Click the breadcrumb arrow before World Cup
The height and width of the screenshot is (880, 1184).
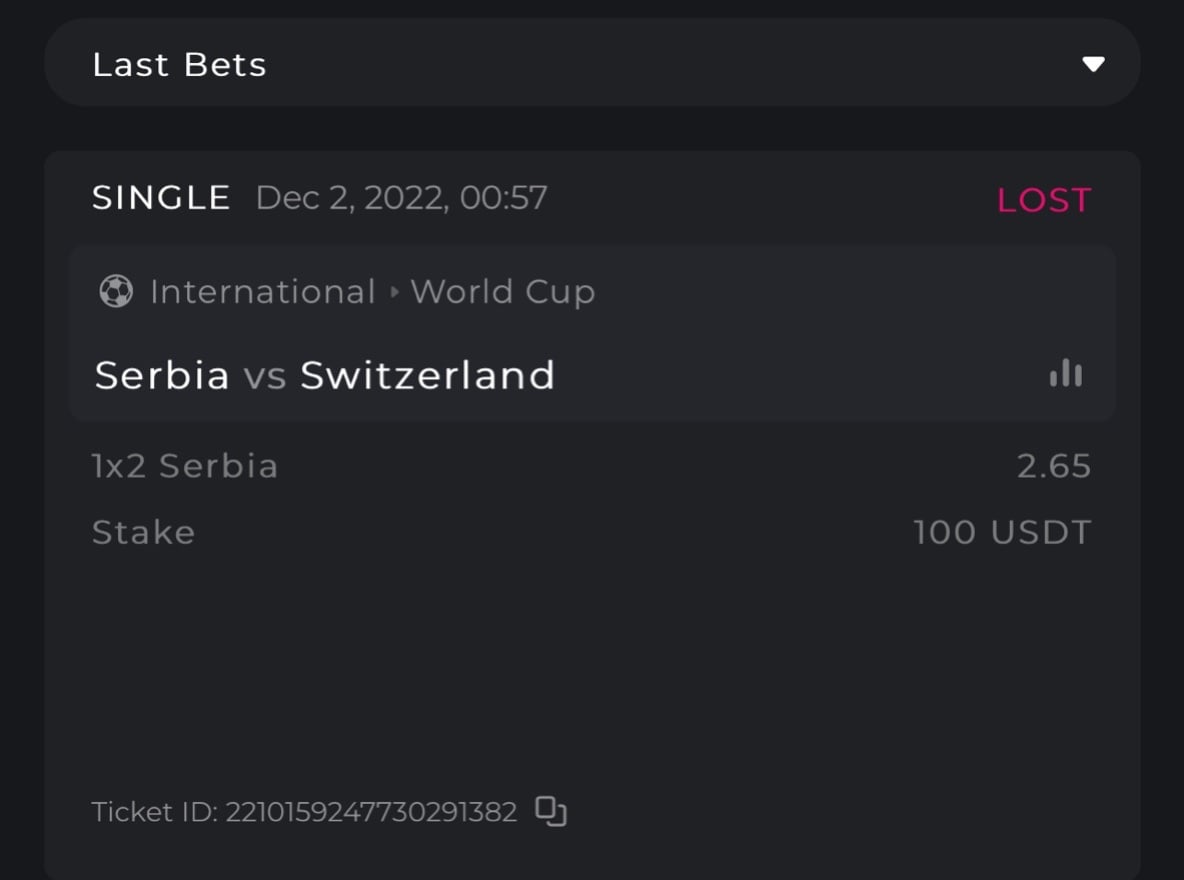pyautogui.click(x=393, y=293)
